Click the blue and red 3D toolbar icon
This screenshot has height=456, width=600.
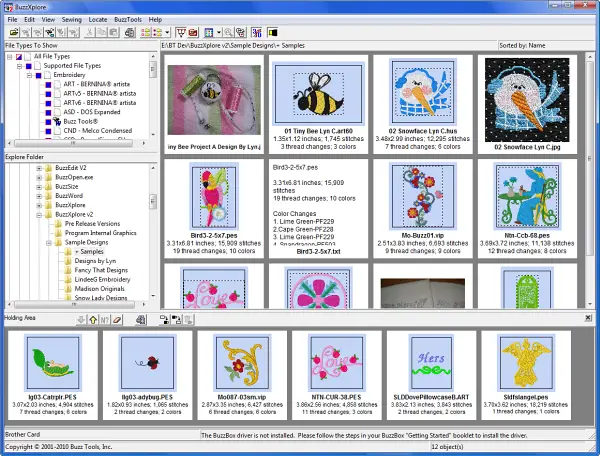tap(257, 33)
